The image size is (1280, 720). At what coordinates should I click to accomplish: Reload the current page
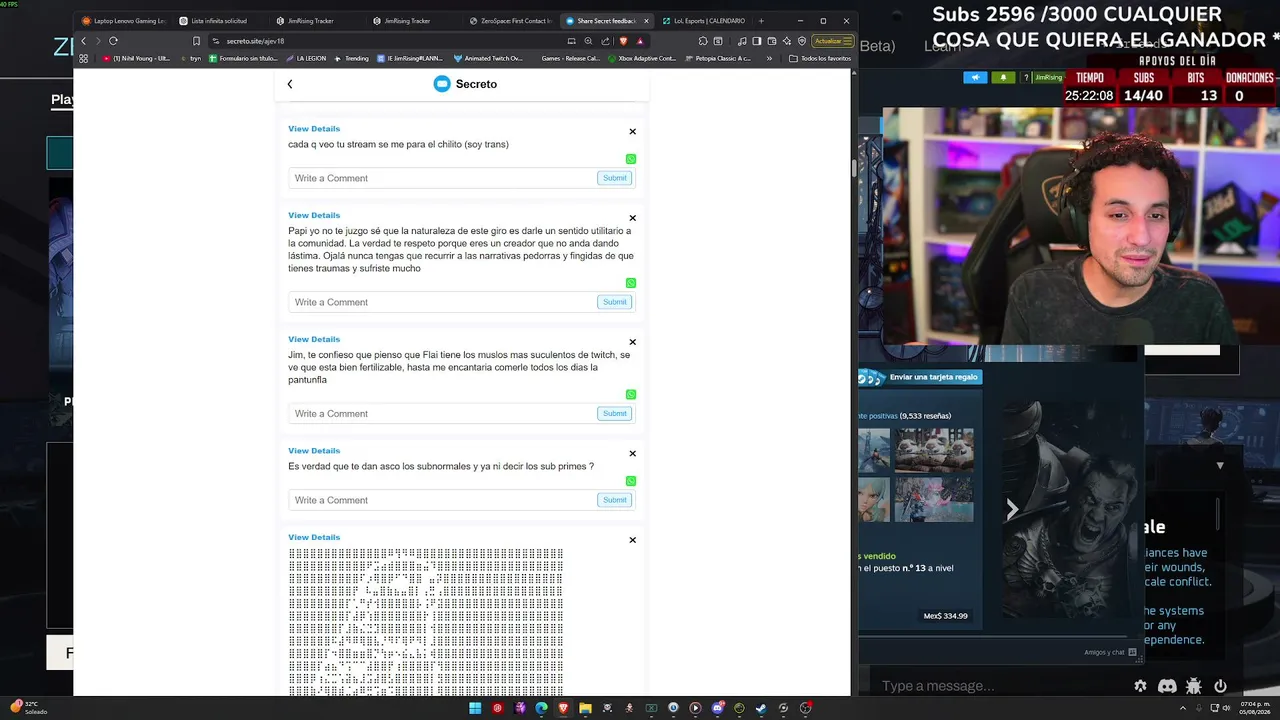113,41
